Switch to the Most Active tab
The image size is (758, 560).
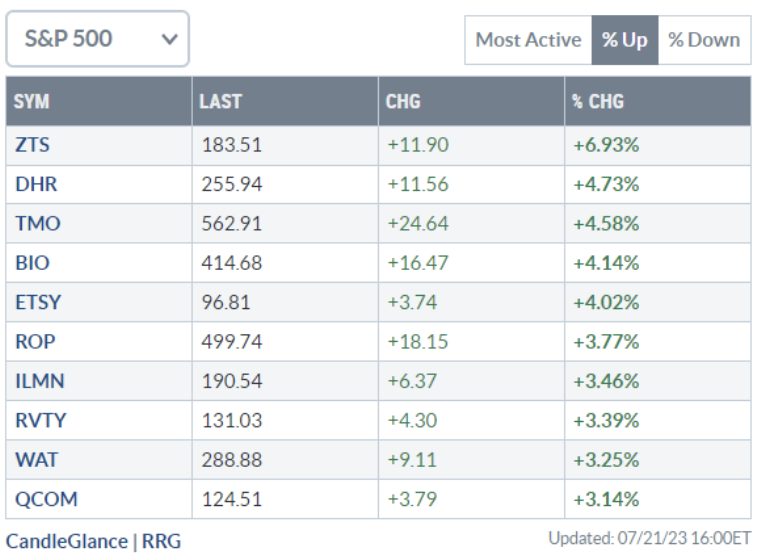coord(528,40)
